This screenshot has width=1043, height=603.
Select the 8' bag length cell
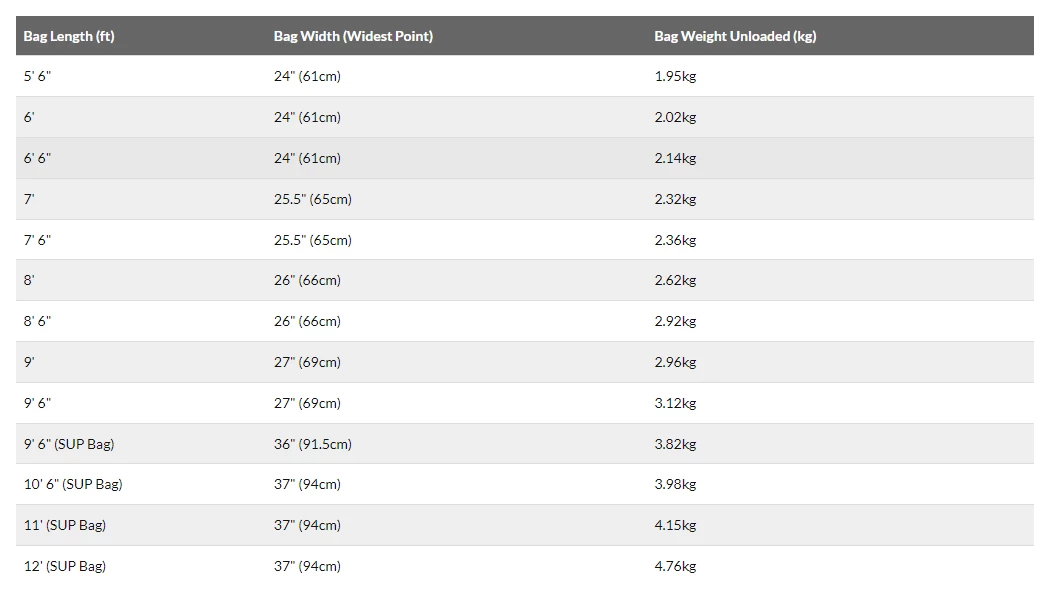tap(29, 281)
